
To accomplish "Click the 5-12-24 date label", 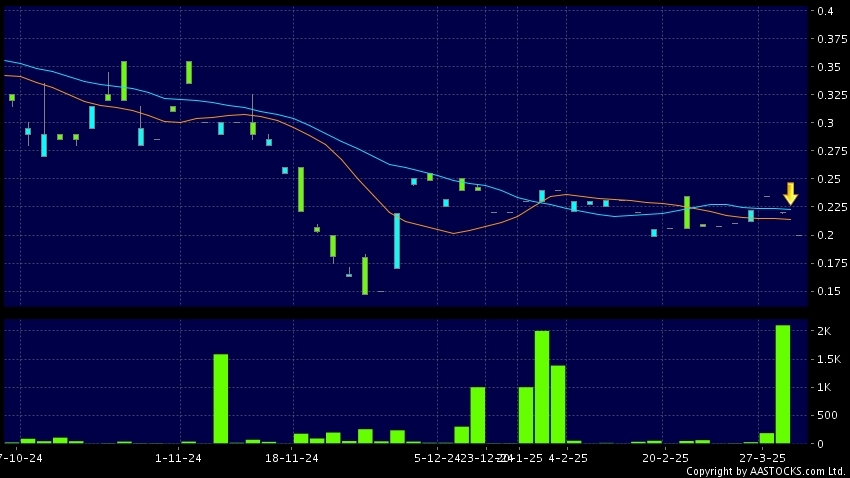I will [437, 458].
